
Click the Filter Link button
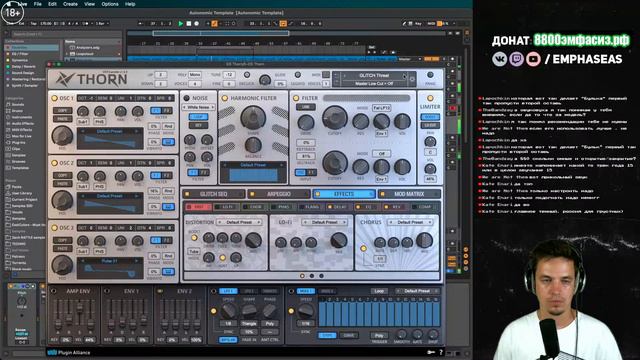[x=306, y=107]
